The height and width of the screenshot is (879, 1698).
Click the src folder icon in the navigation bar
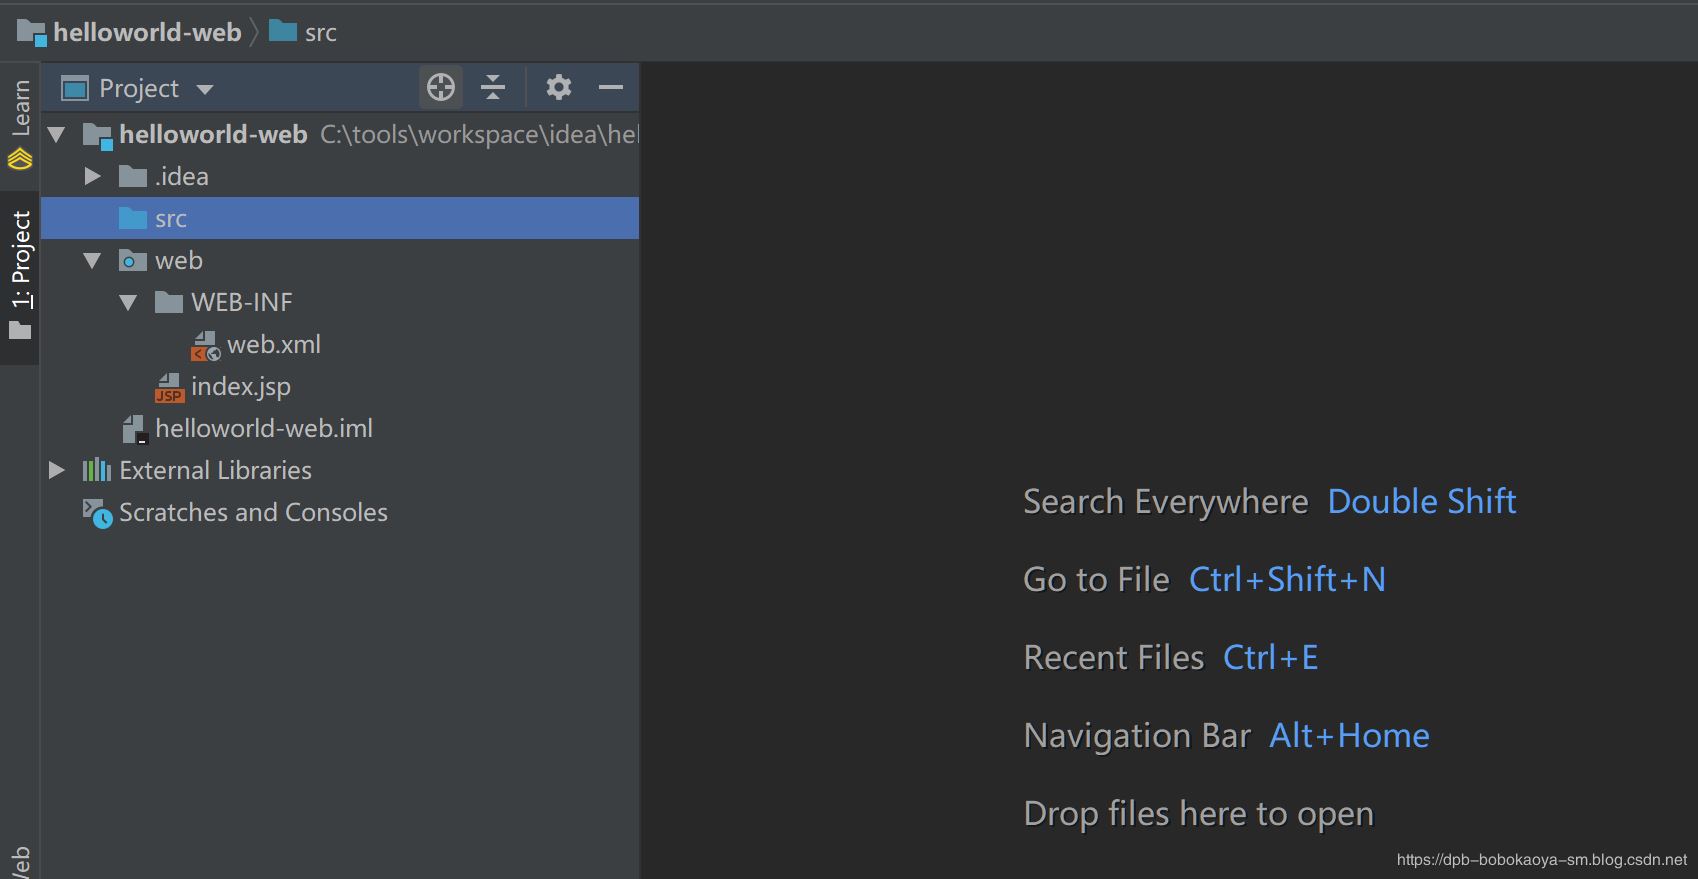(x=283, y=32)
